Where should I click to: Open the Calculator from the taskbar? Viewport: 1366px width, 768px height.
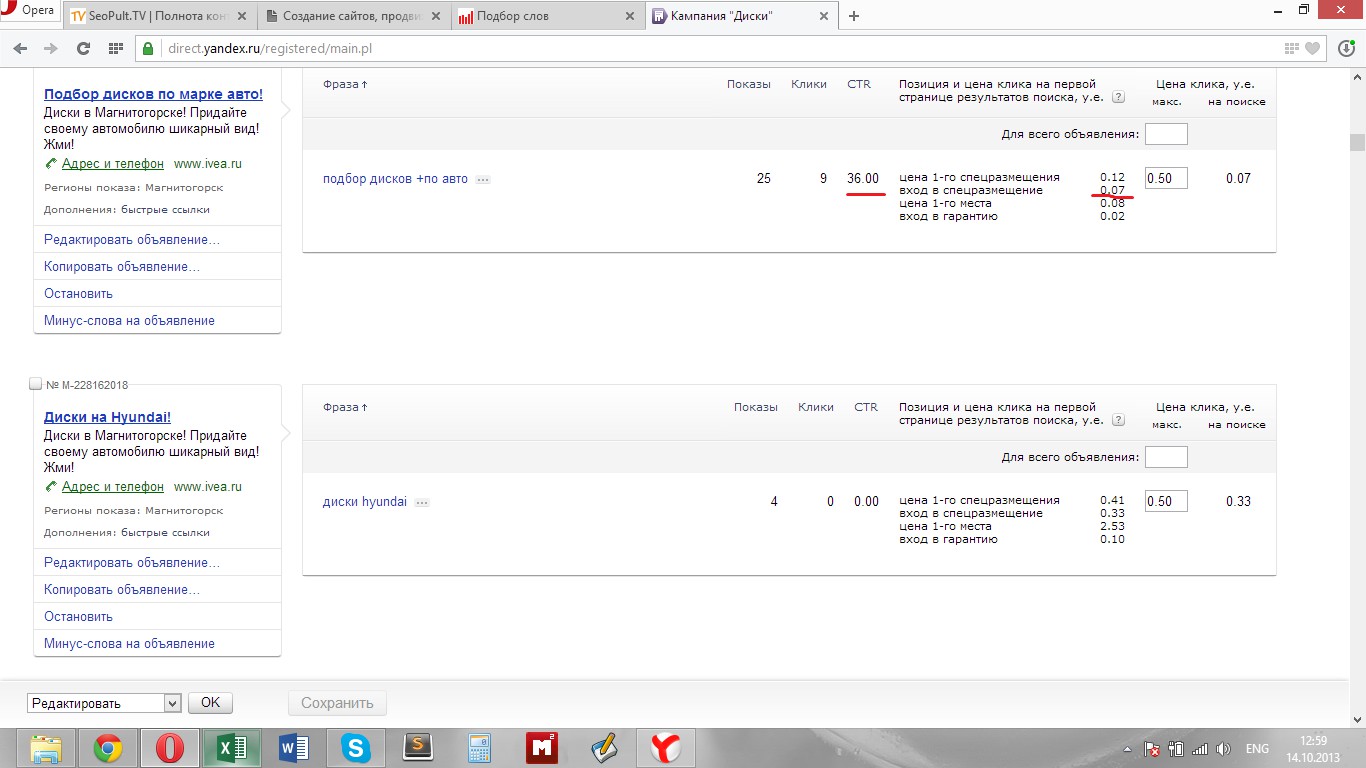(x=479, y=748)
